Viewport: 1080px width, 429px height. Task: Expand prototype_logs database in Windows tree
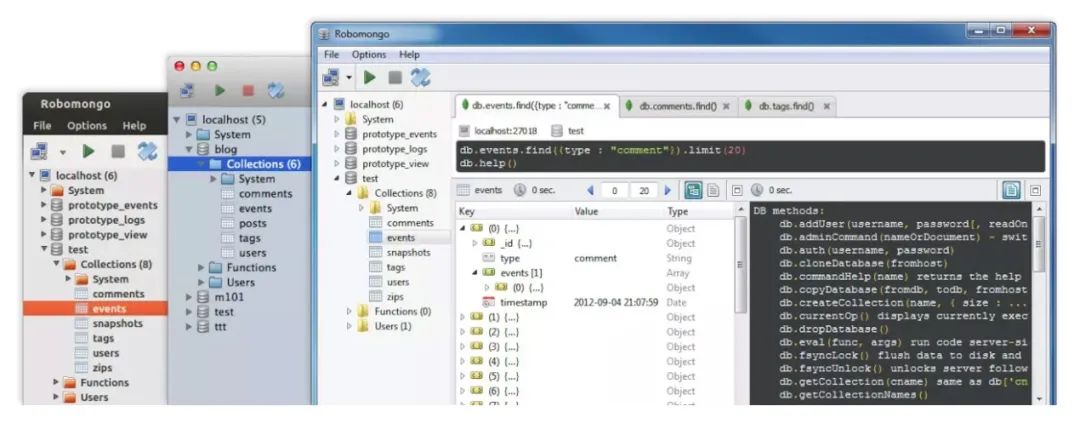(337, 149)
